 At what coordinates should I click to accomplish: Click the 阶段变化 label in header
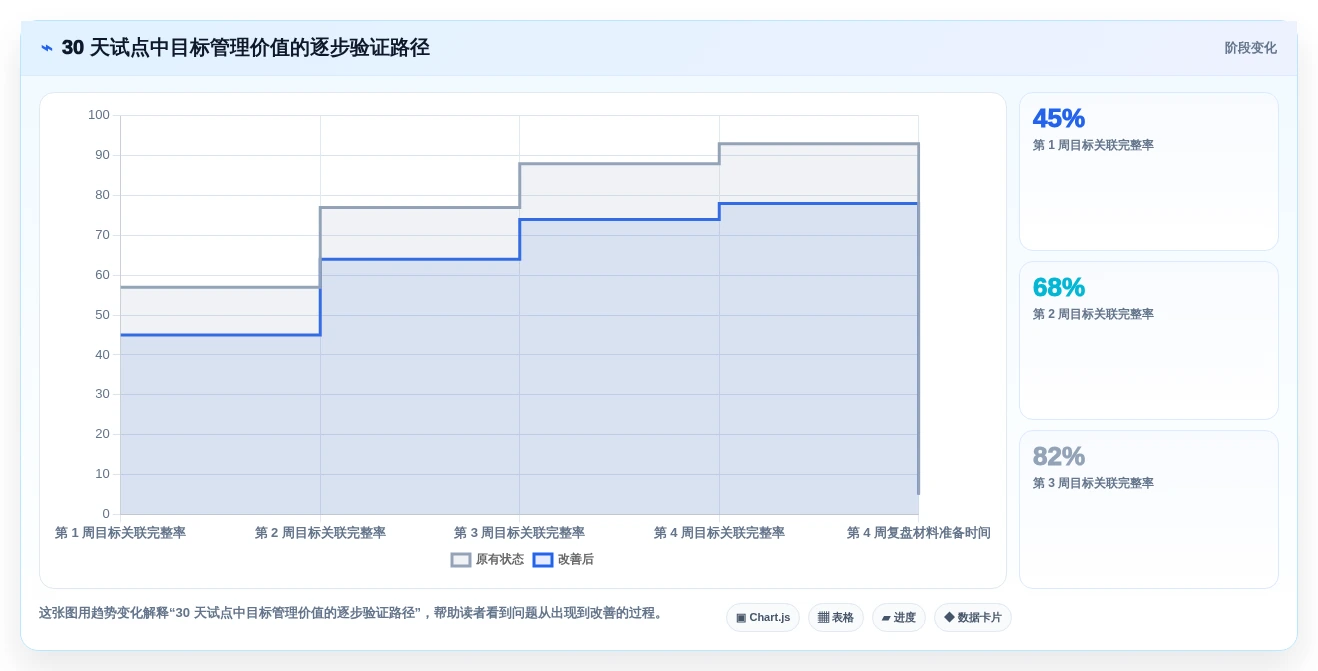point(1251,48)
